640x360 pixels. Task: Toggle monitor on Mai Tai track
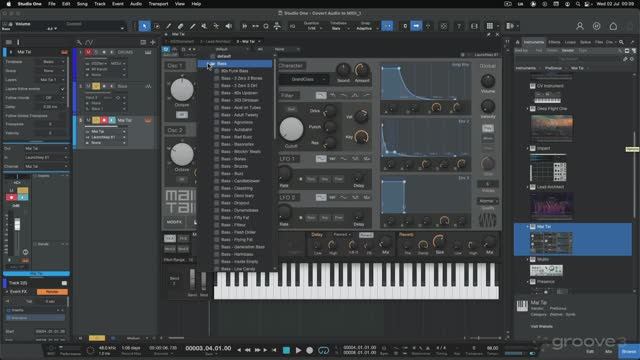(112, 120)
